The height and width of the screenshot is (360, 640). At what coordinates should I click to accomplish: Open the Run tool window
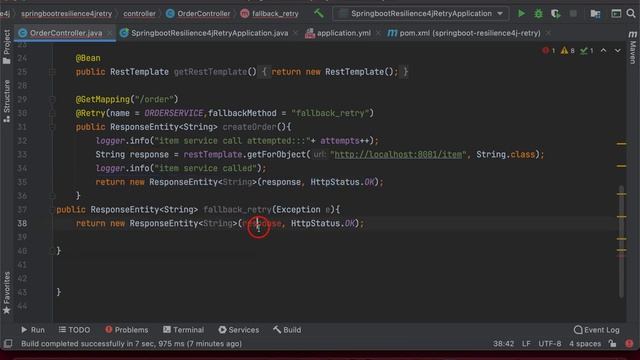33,329
